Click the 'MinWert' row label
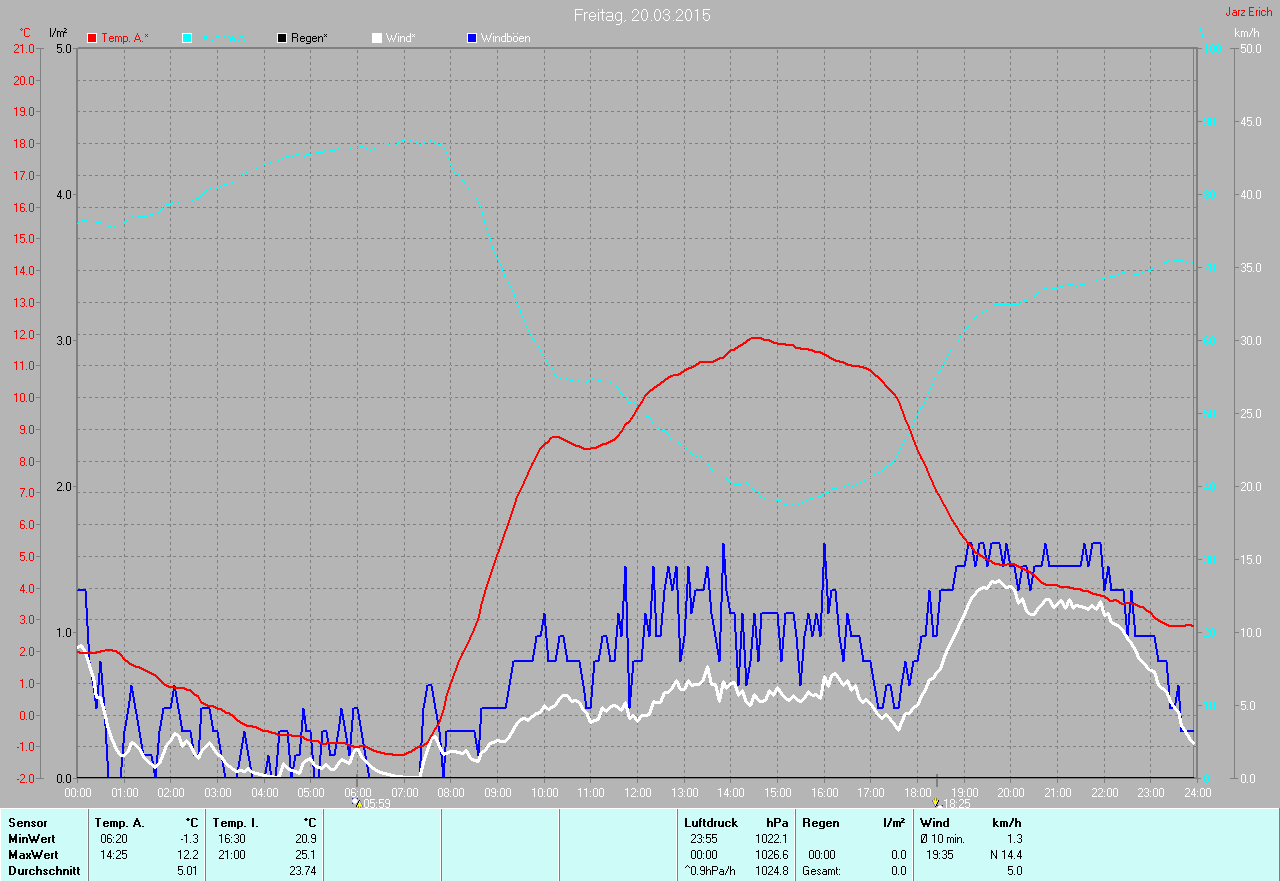Viewport: 1280px width, 881px height. (33, 839)
